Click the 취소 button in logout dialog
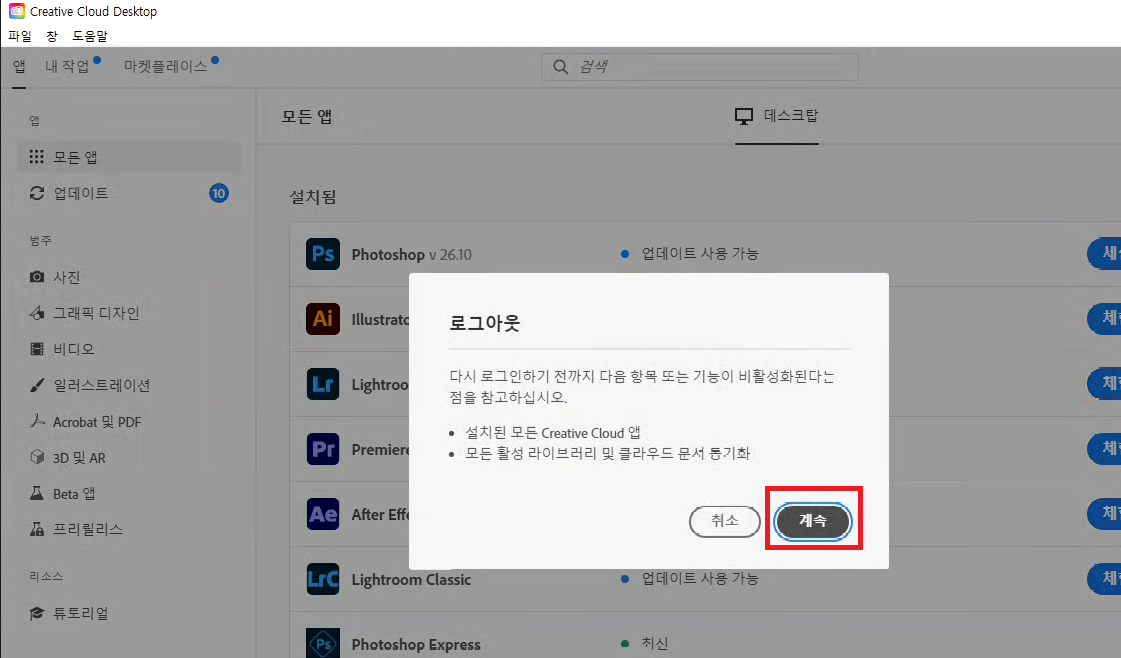 (x=724, y=521)
